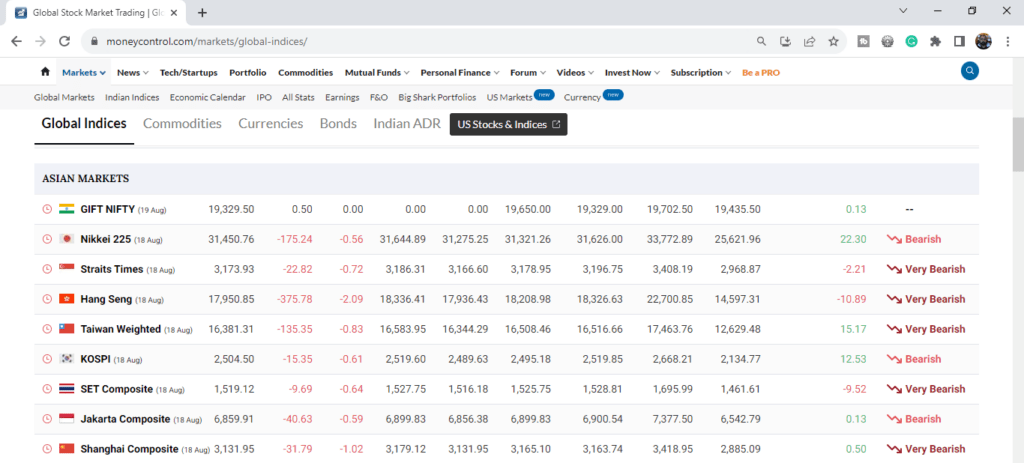Screen dimensions: 1024x463
Task: Switch to the Bonds tab
Action: tap(338, 123)
